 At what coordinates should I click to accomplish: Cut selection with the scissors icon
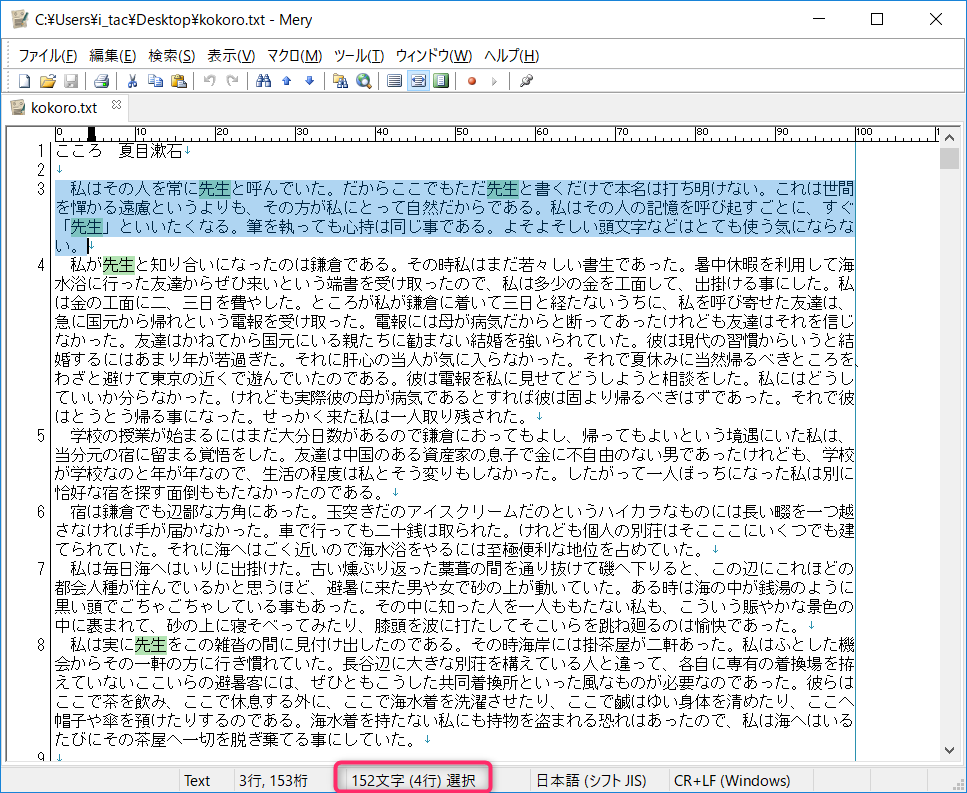tap(132, 81)
